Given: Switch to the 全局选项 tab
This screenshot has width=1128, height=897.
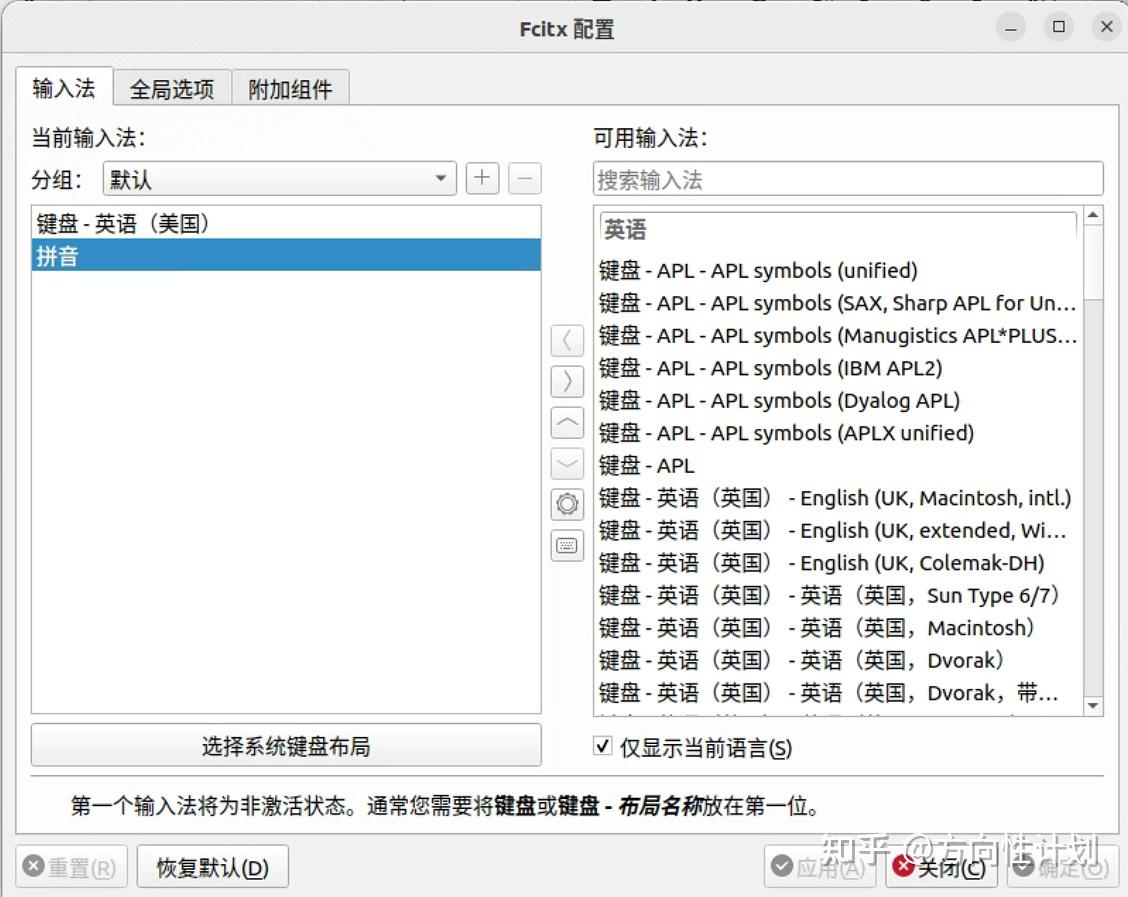Looking at the screenshot, I should [x=172, y=88].
